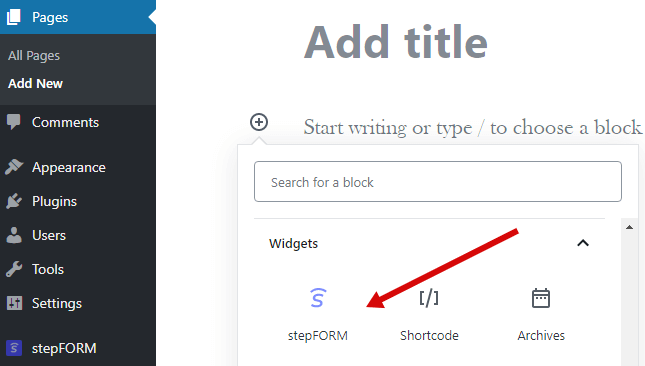This screenshot has height=366, width=645.
Task: Select Add New under Pages
Action: click(35, 83)
